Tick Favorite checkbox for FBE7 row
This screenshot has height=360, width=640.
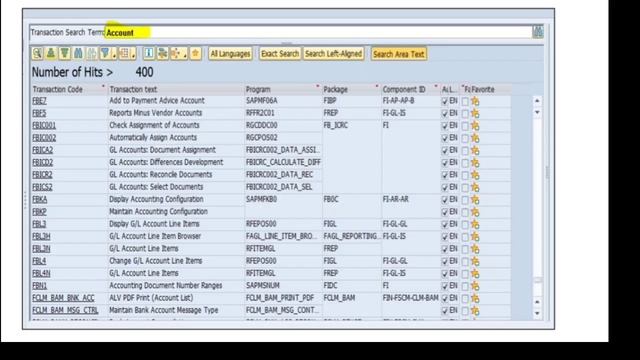click(465, 102)
